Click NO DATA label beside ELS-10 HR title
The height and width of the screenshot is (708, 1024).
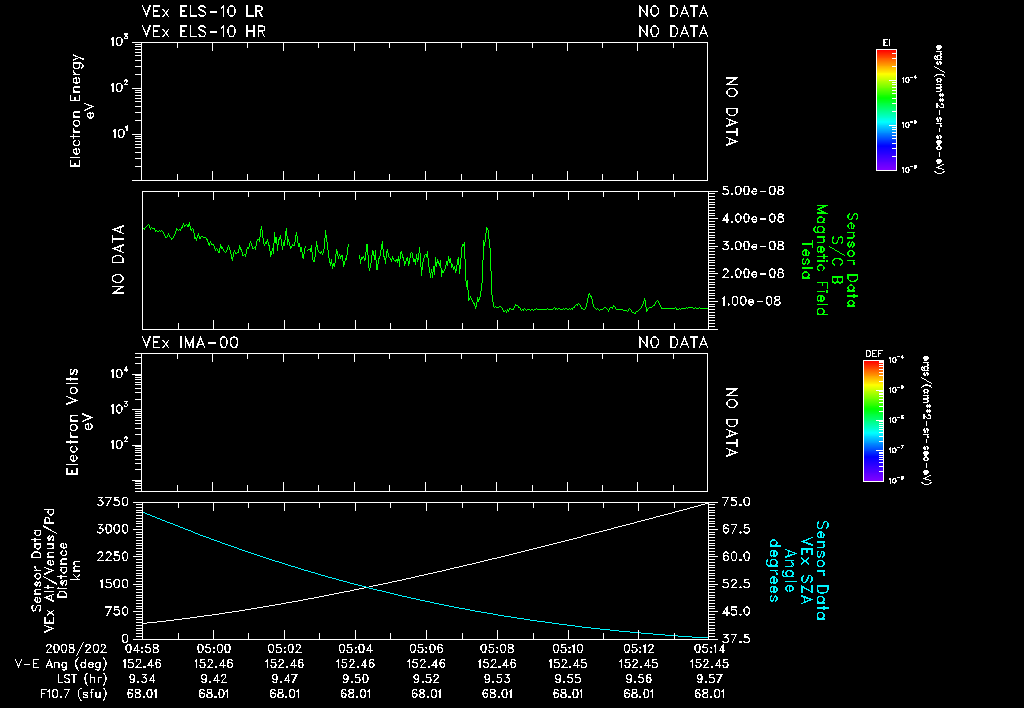(673, 31)
